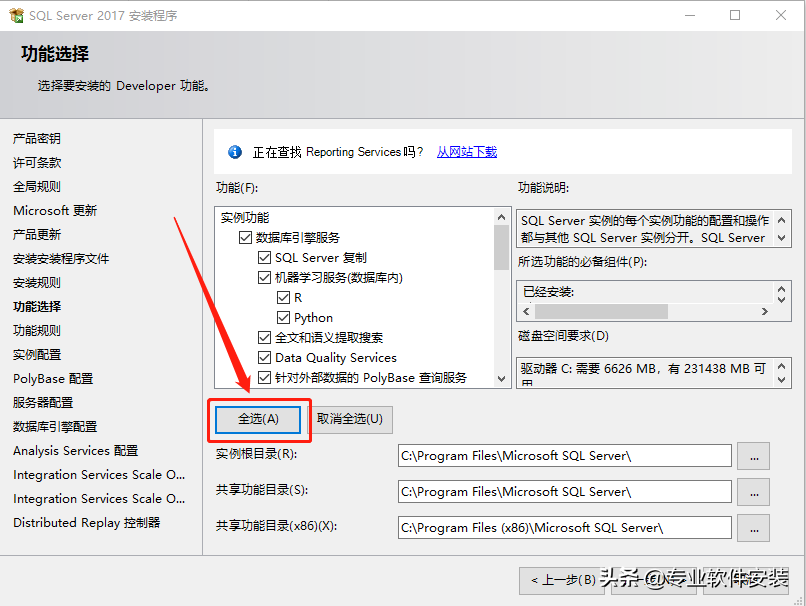
Task: Click the 驱动器 C: disk space text
Action: tap(643, 369)
